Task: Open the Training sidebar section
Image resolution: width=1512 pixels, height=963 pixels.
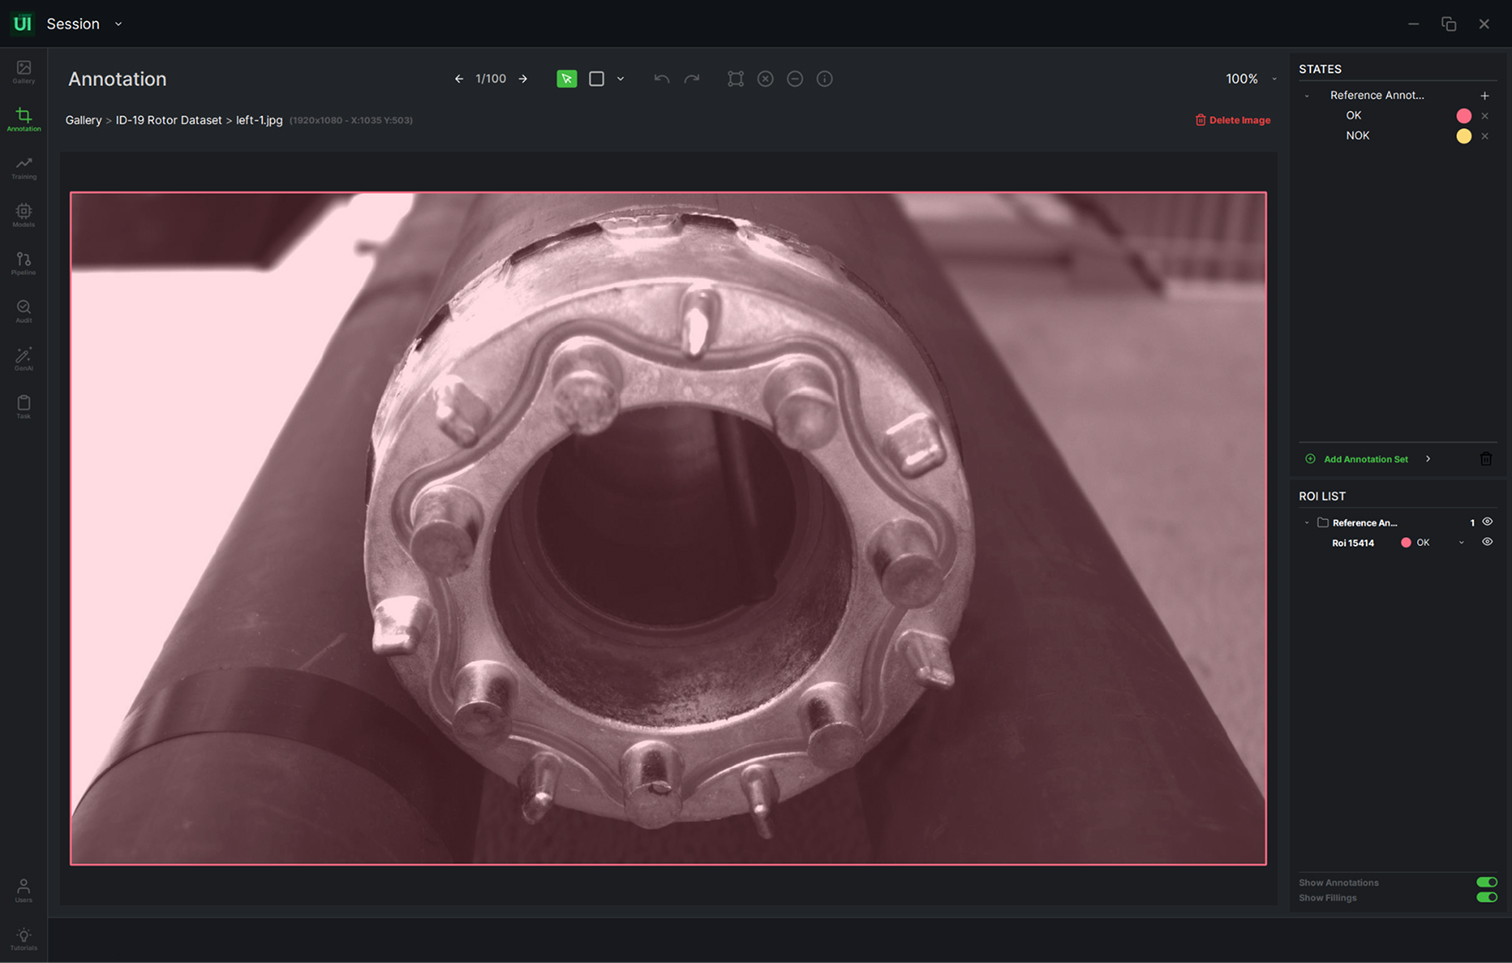Action: tap(23, 167)
